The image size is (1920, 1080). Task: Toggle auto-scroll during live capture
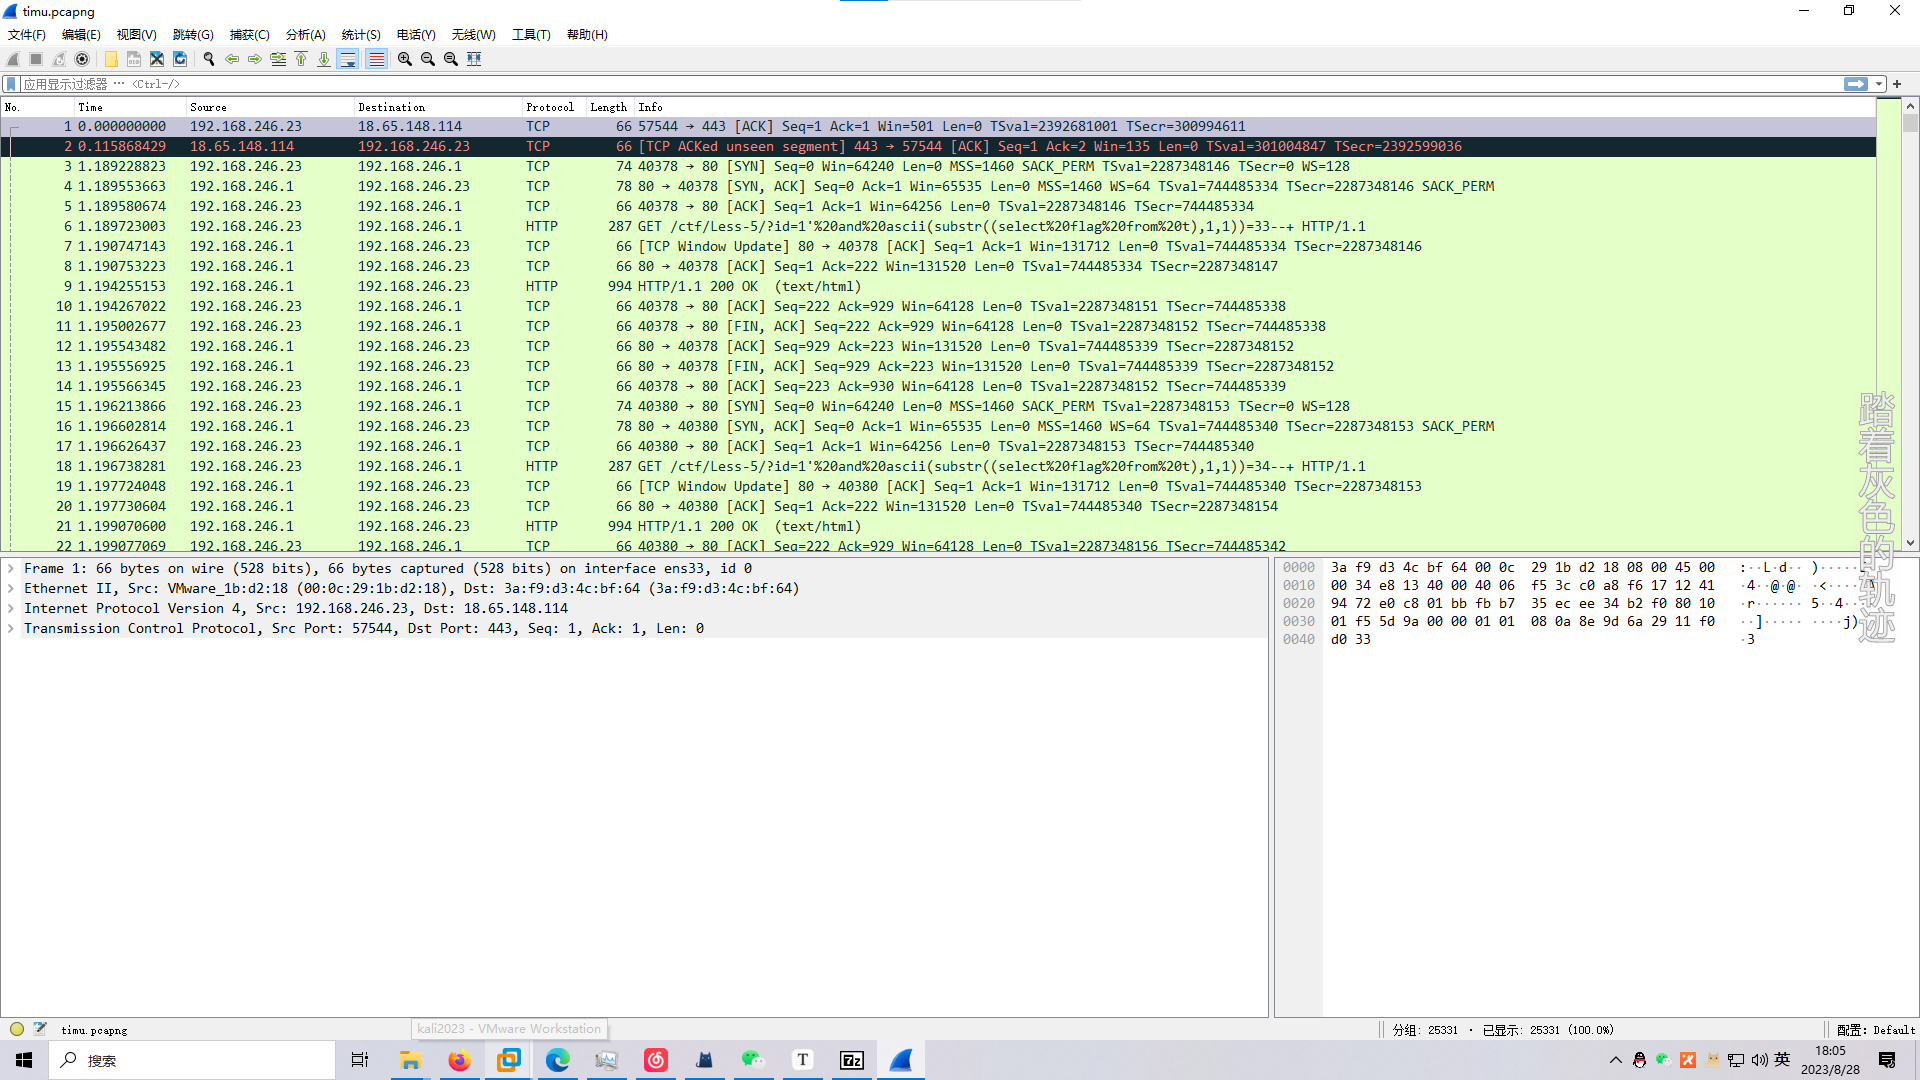point(348,59)
